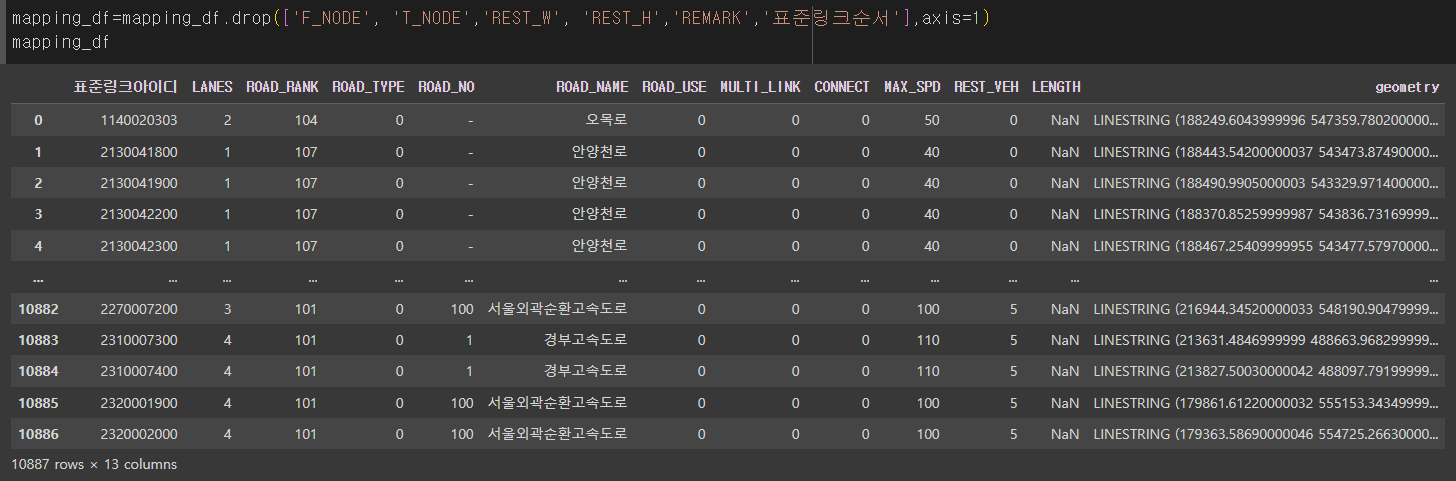Click the ROAD_NAME column header
This screenshot has width=1456, height=481.
(x=592, y=87)
